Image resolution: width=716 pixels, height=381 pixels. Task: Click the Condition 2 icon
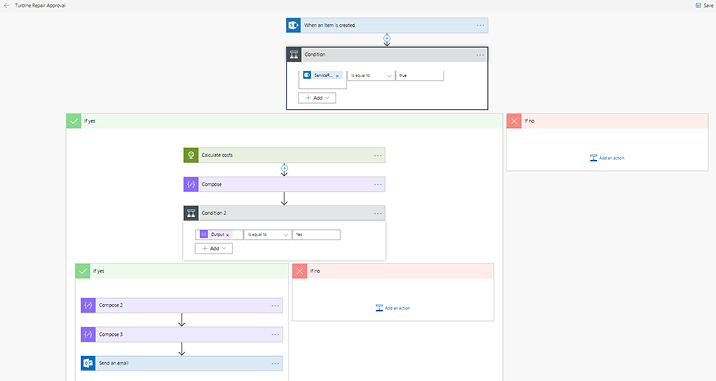tap(191, 213)
